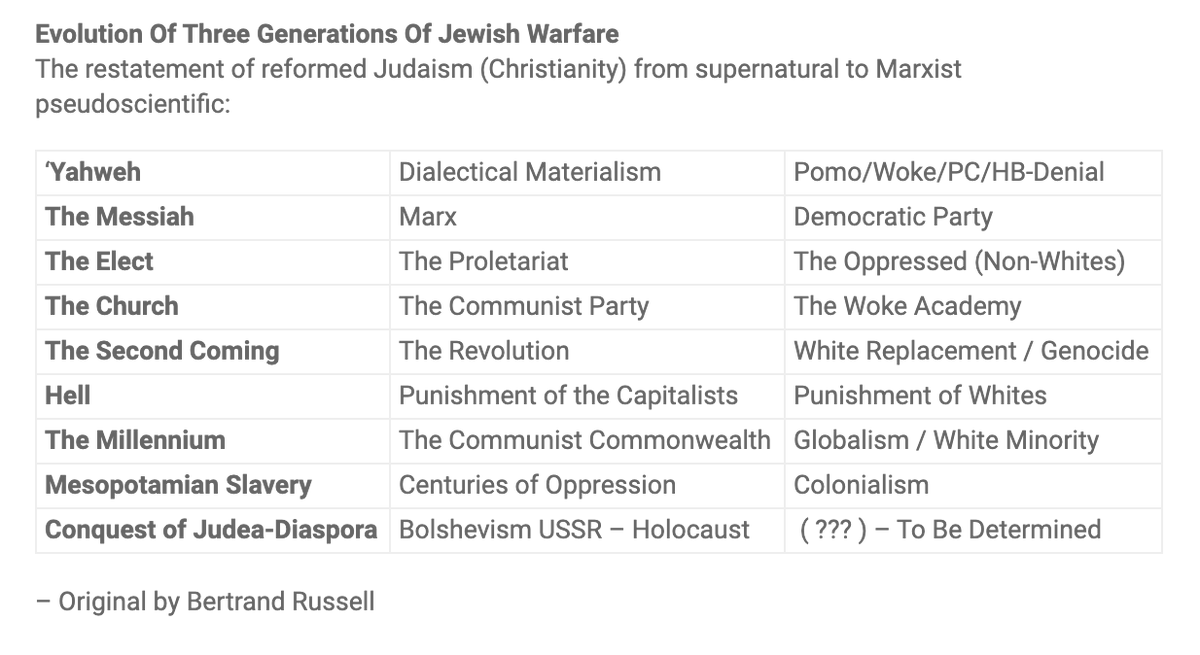This screenshot has width=1200, height=655.
Task: Select 'Centuries of Oppression' cell
Action: [537, 485]
